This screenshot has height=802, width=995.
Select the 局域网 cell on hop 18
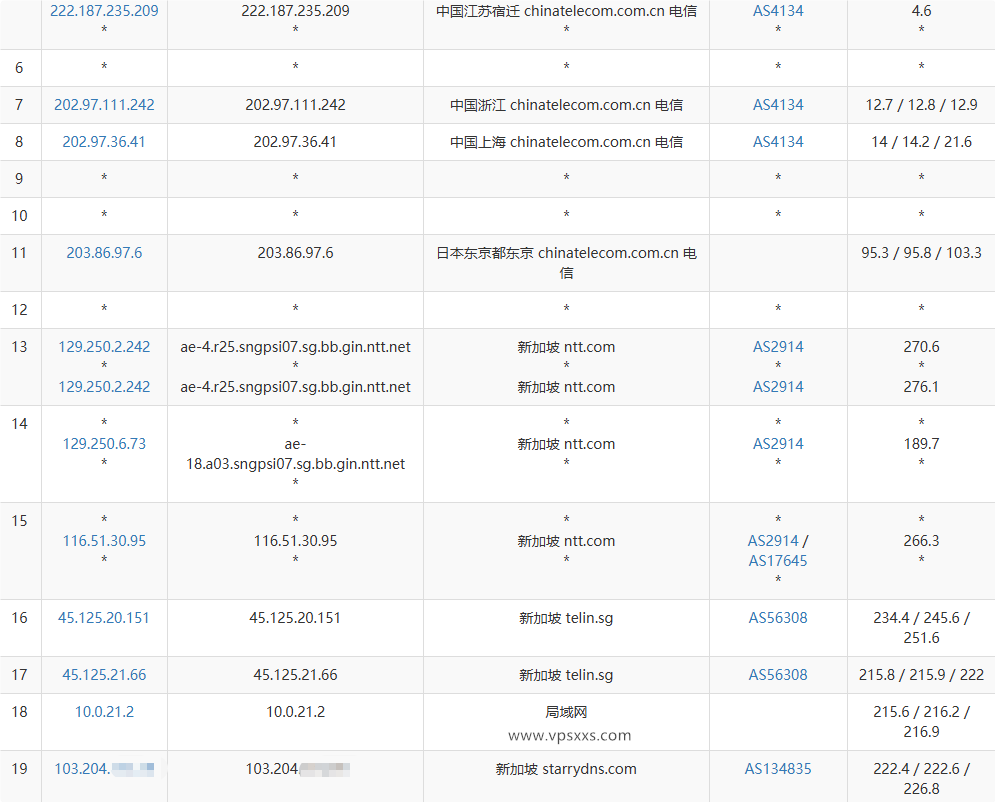[x=566, y=711]
